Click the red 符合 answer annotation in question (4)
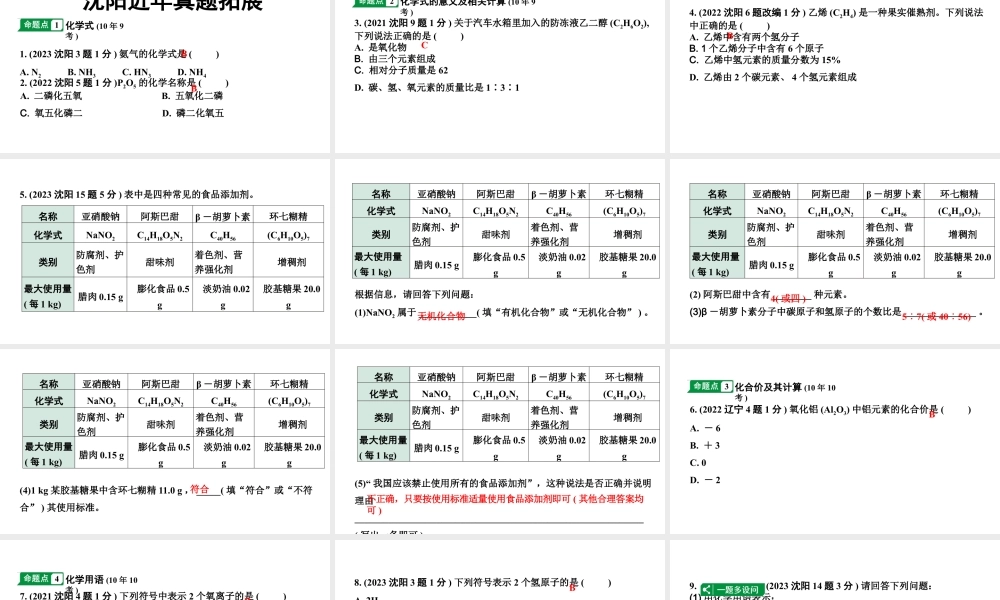The image size is (1000, 600). (x=197, y=487)
